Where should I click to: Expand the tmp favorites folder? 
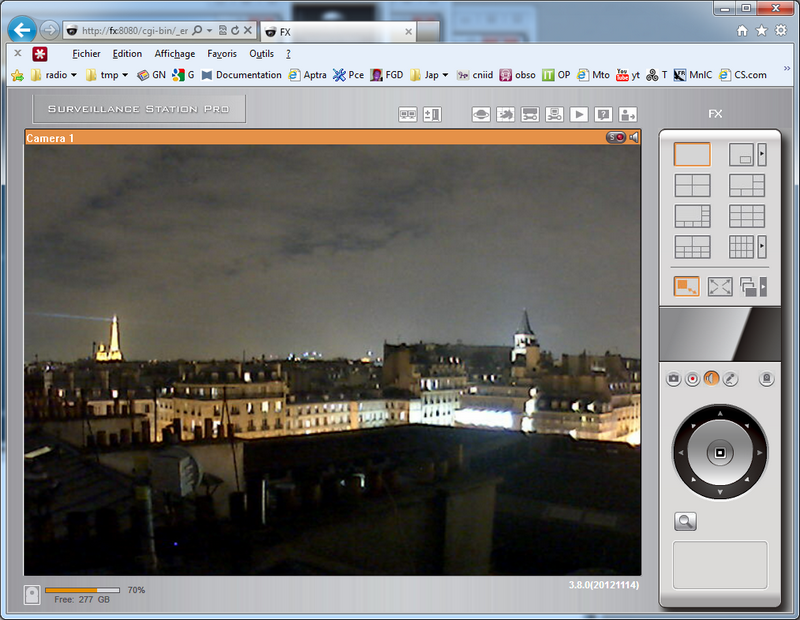point(107,75)
